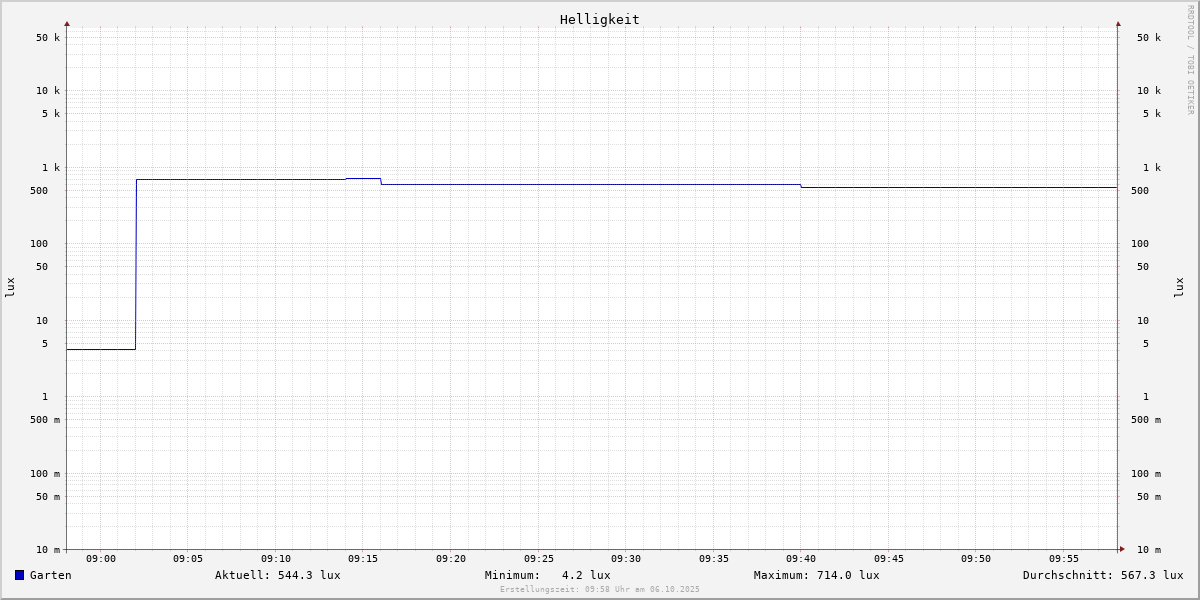The height and width of the screenshot is (600, 1200).
Task: Click the Durchschnitt: 567.3 lux value
Action: pyautogui.click(x=1103, y=575)
